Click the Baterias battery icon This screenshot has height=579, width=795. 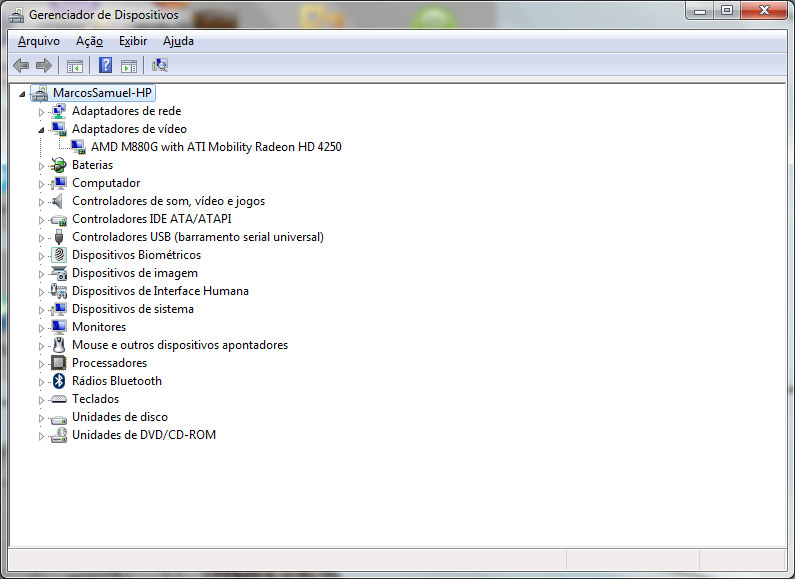(x=59, y=165)
